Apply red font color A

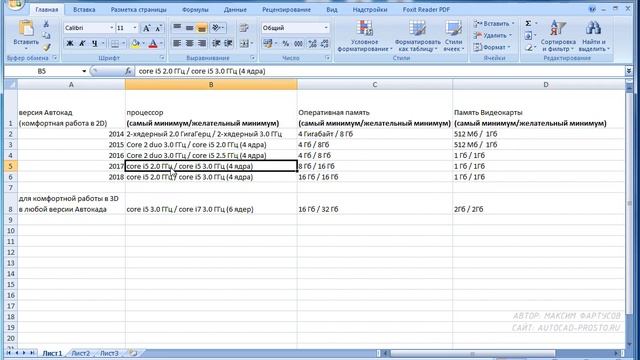[x=153, y=43]
